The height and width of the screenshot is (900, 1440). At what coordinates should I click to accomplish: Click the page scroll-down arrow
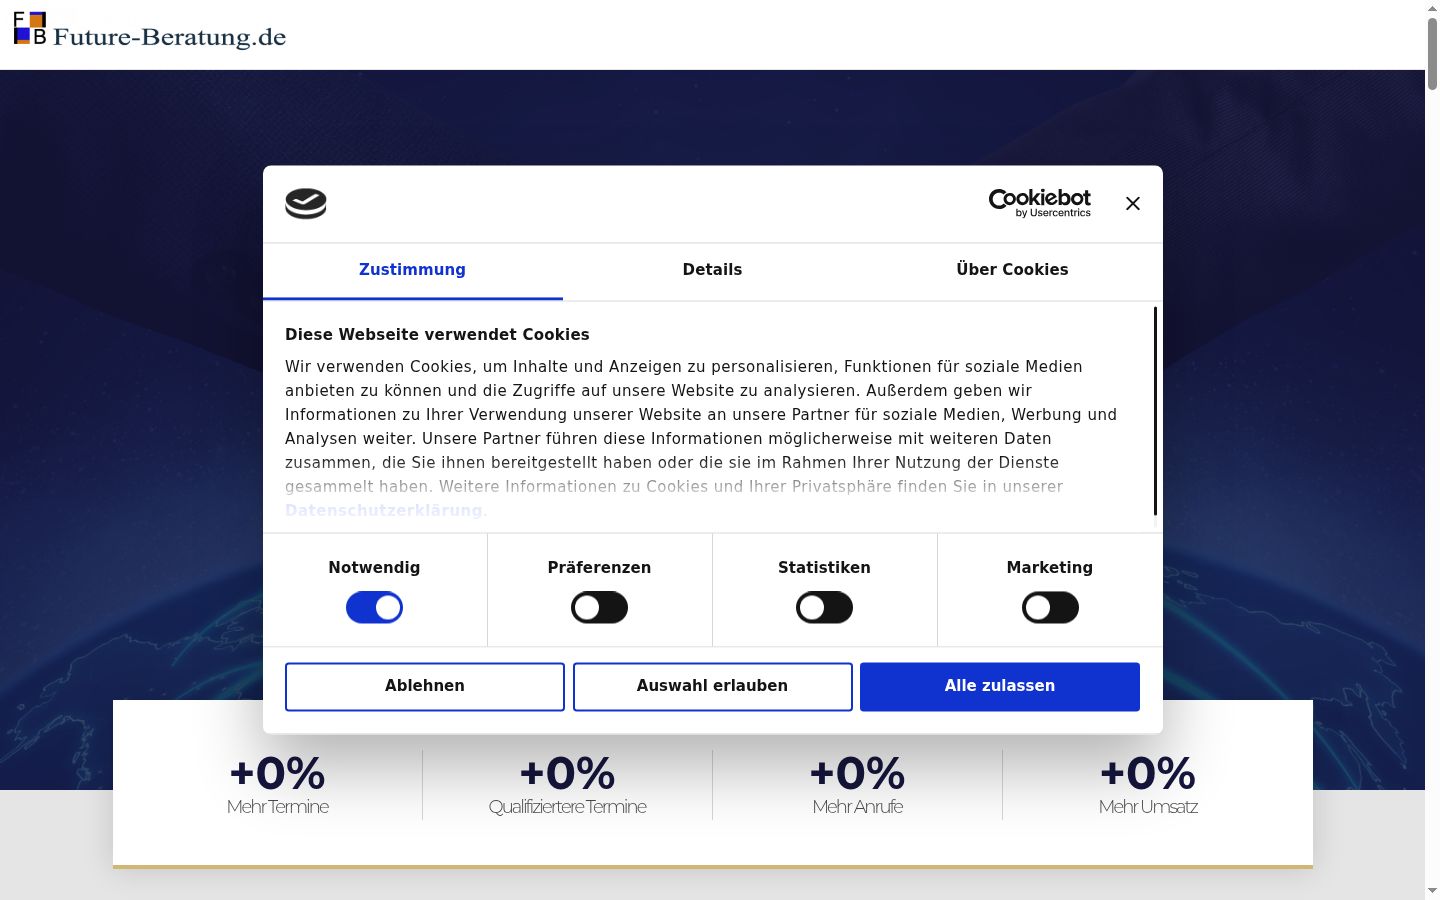(1432, 891)
